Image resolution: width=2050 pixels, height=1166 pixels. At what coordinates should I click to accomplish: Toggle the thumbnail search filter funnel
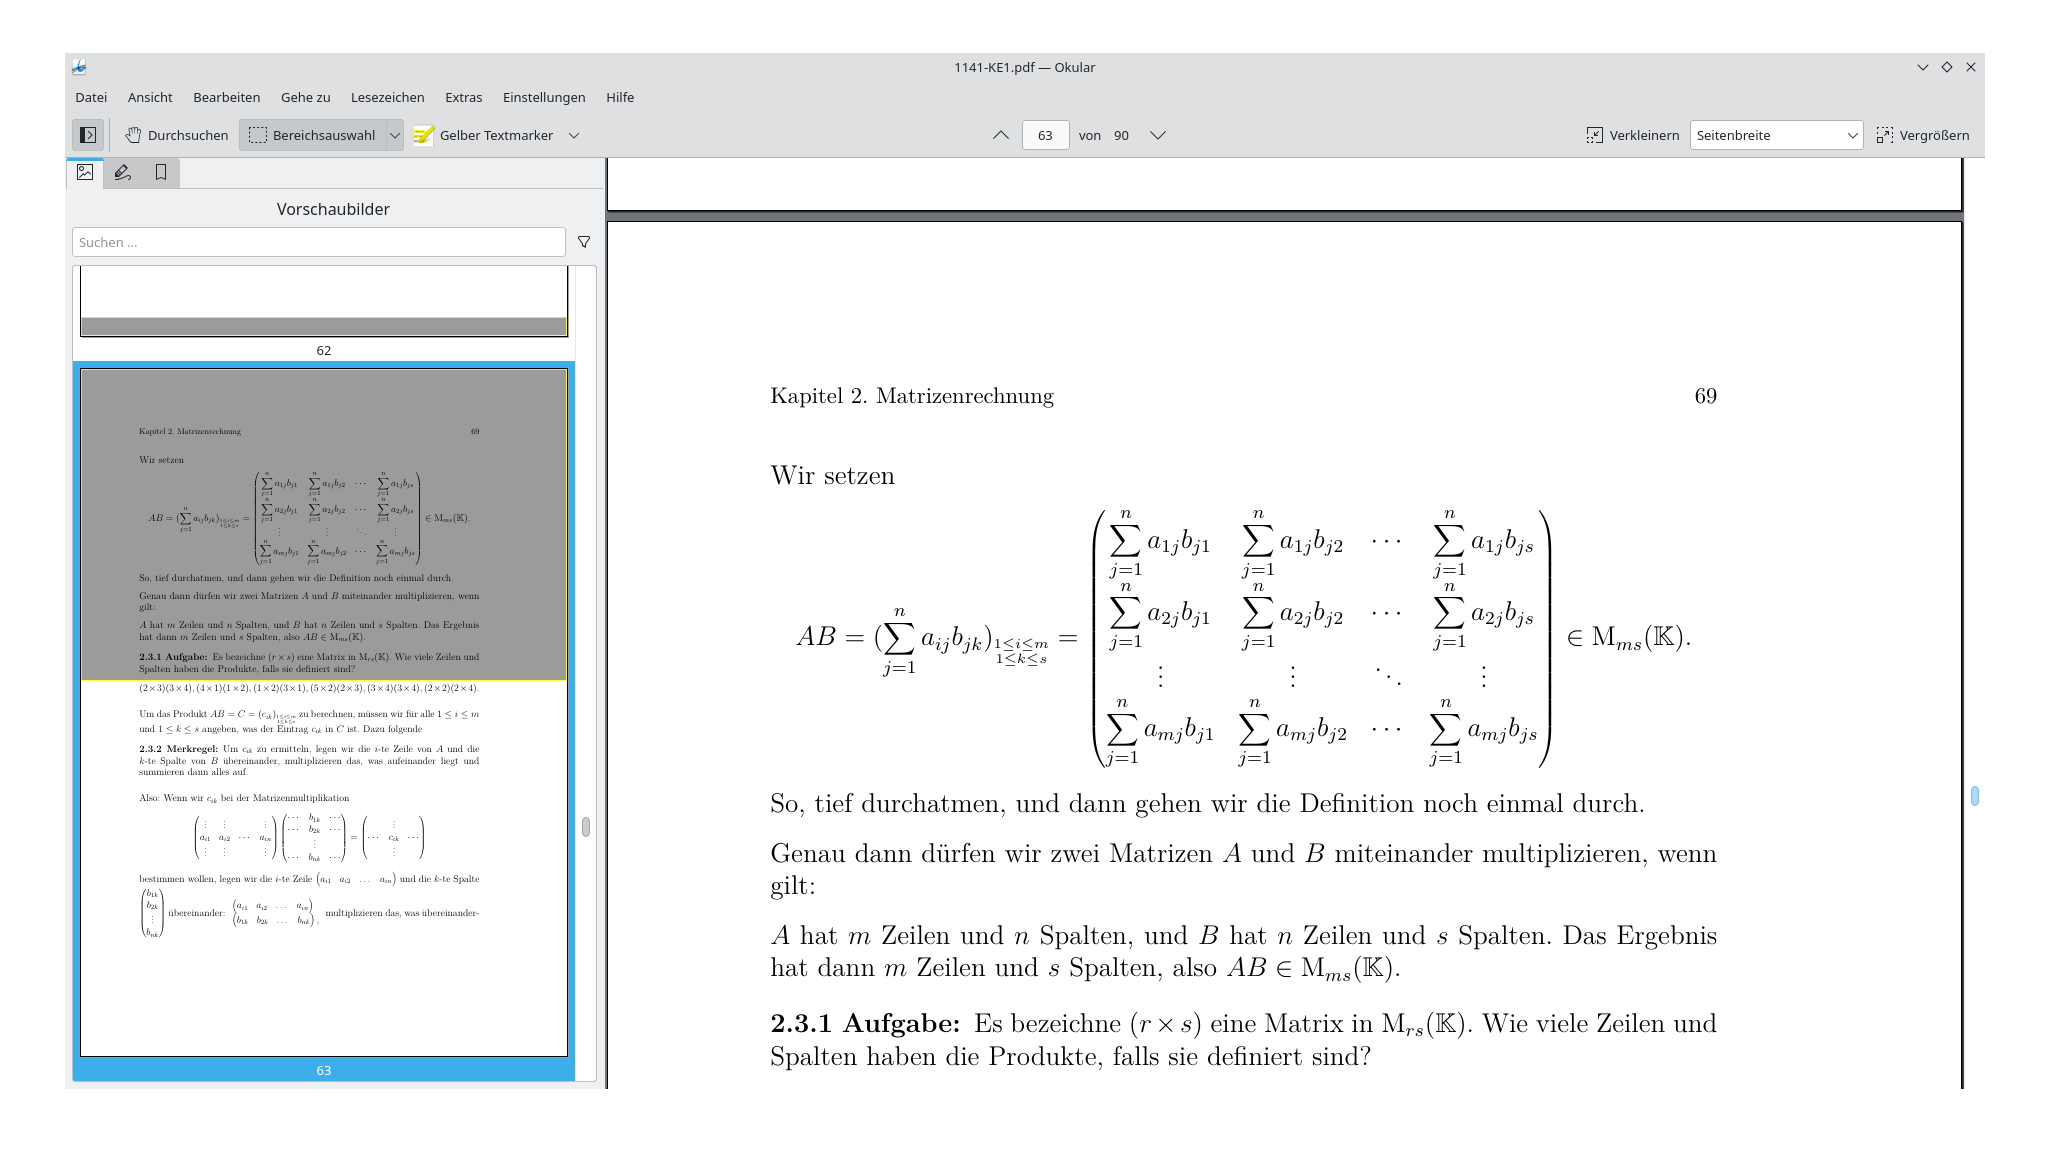point(583,241)
